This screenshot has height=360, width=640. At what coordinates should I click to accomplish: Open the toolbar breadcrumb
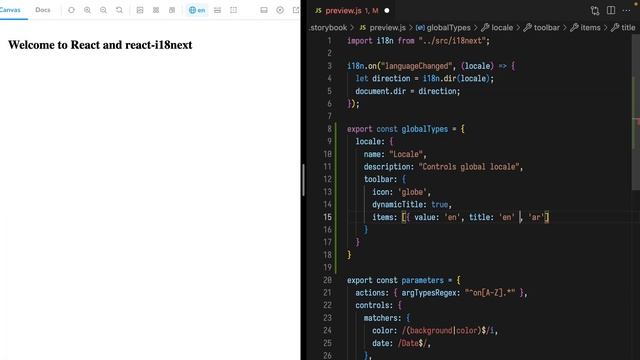pyautogui.click(x=547, y=28)
